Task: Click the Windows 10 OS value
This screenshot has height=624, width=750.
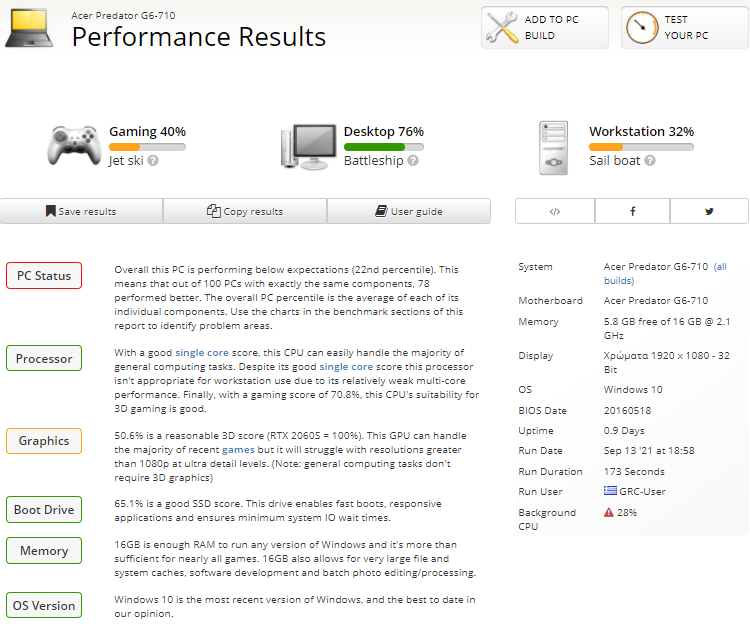Action: point(633,390)
